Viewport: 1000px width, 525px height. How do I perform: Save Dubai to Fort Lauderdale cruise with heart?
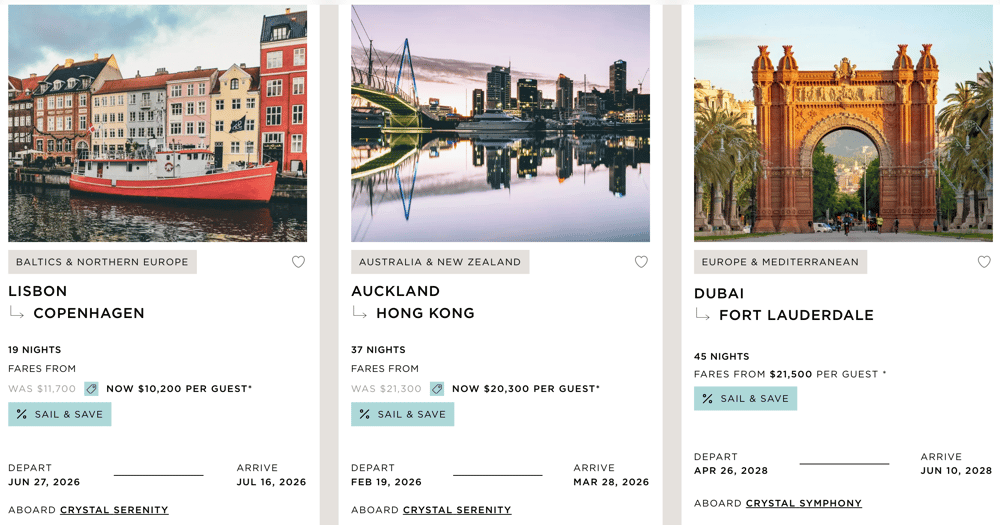pyautogui.click(x=984, y=262)
